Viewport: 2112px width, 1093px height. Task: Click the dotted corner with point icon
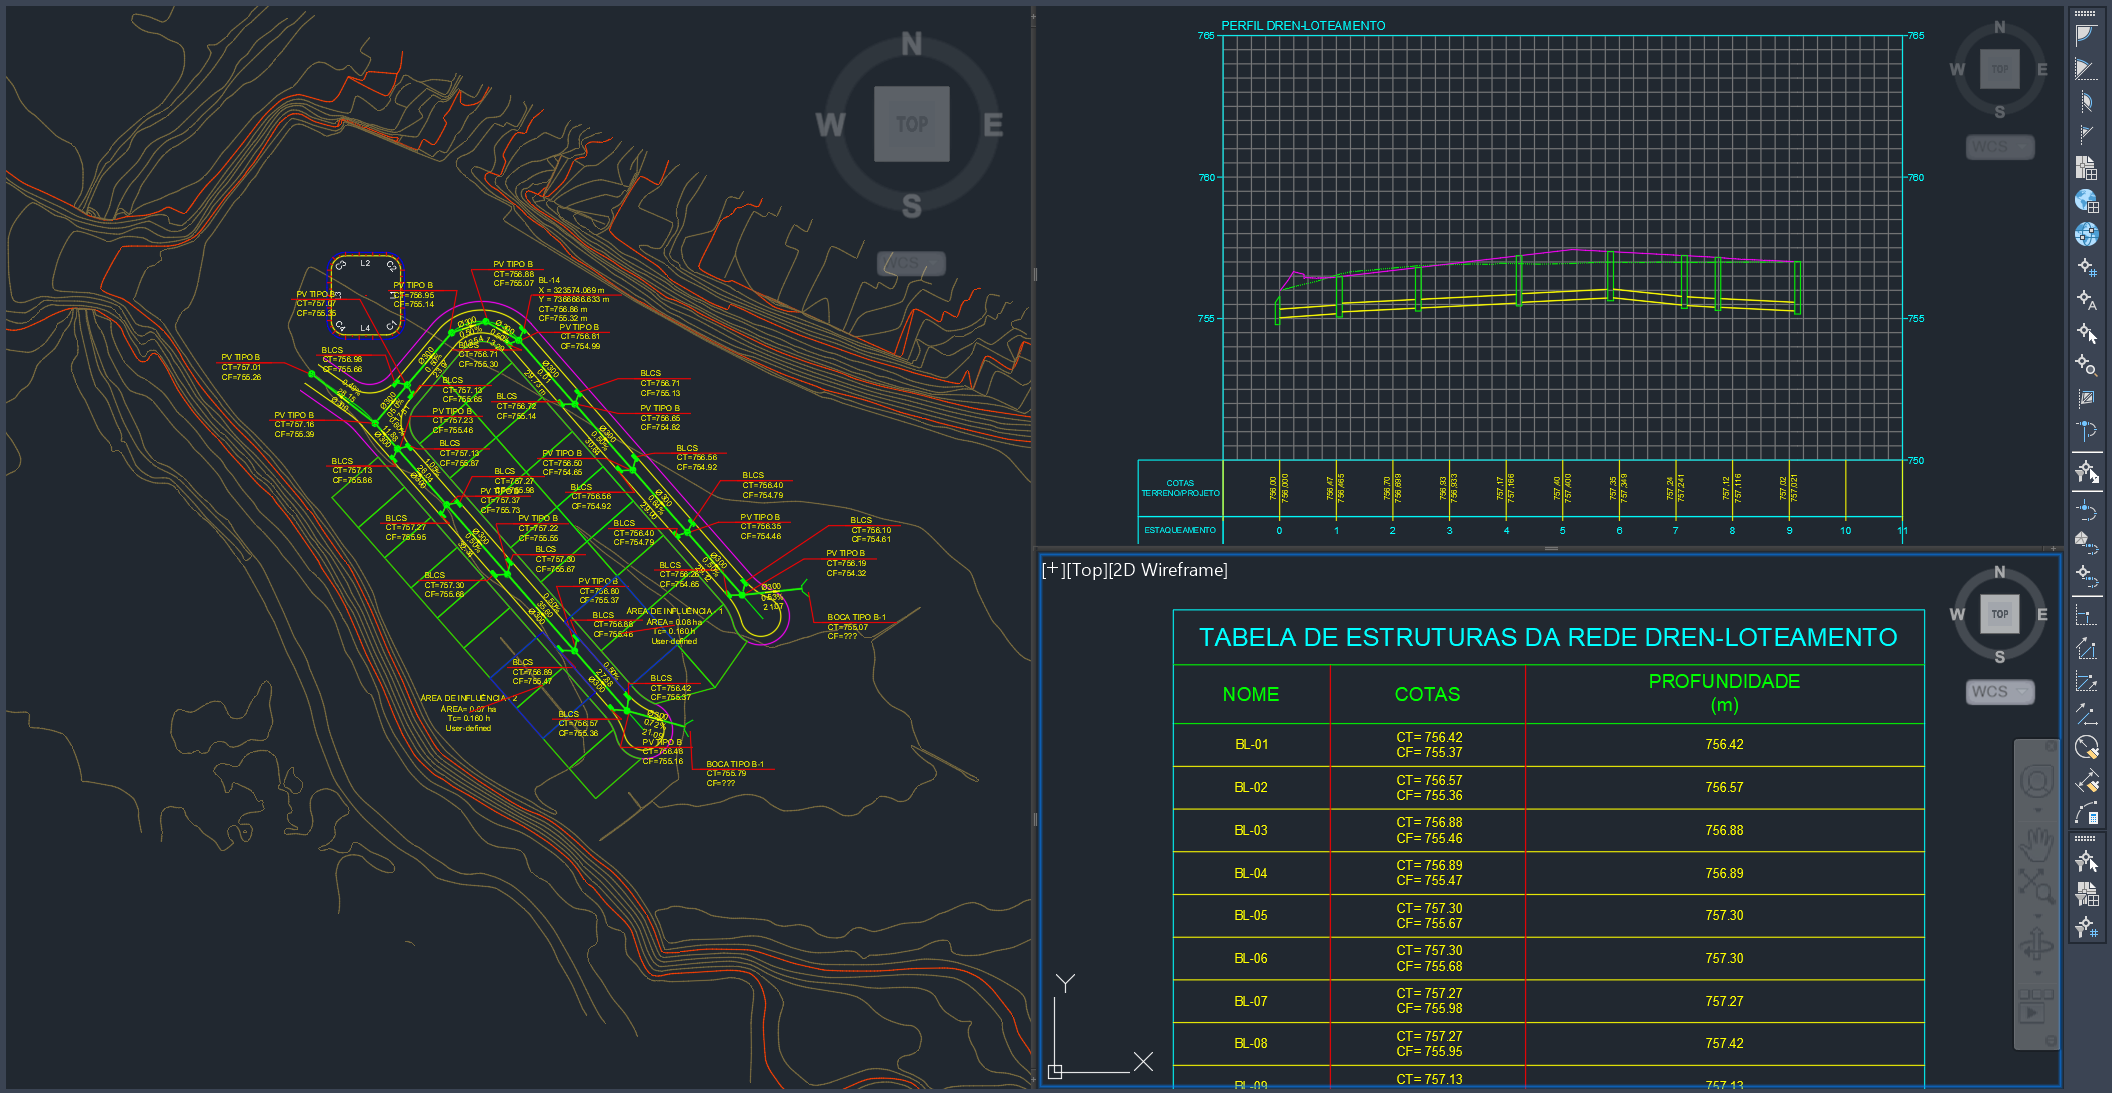click(x=2085, y=616)
